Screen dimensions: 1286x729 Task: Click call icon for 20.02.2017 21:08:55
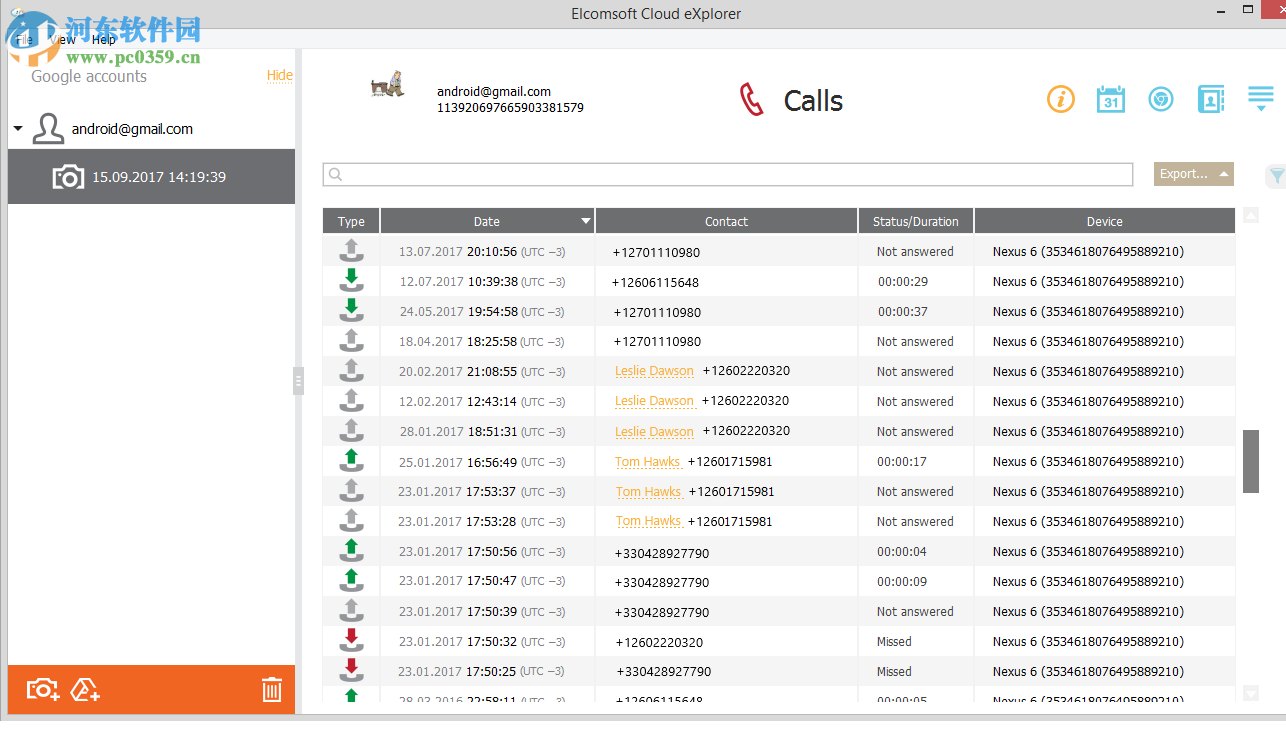pyautogui.click(x=351, y=371)
